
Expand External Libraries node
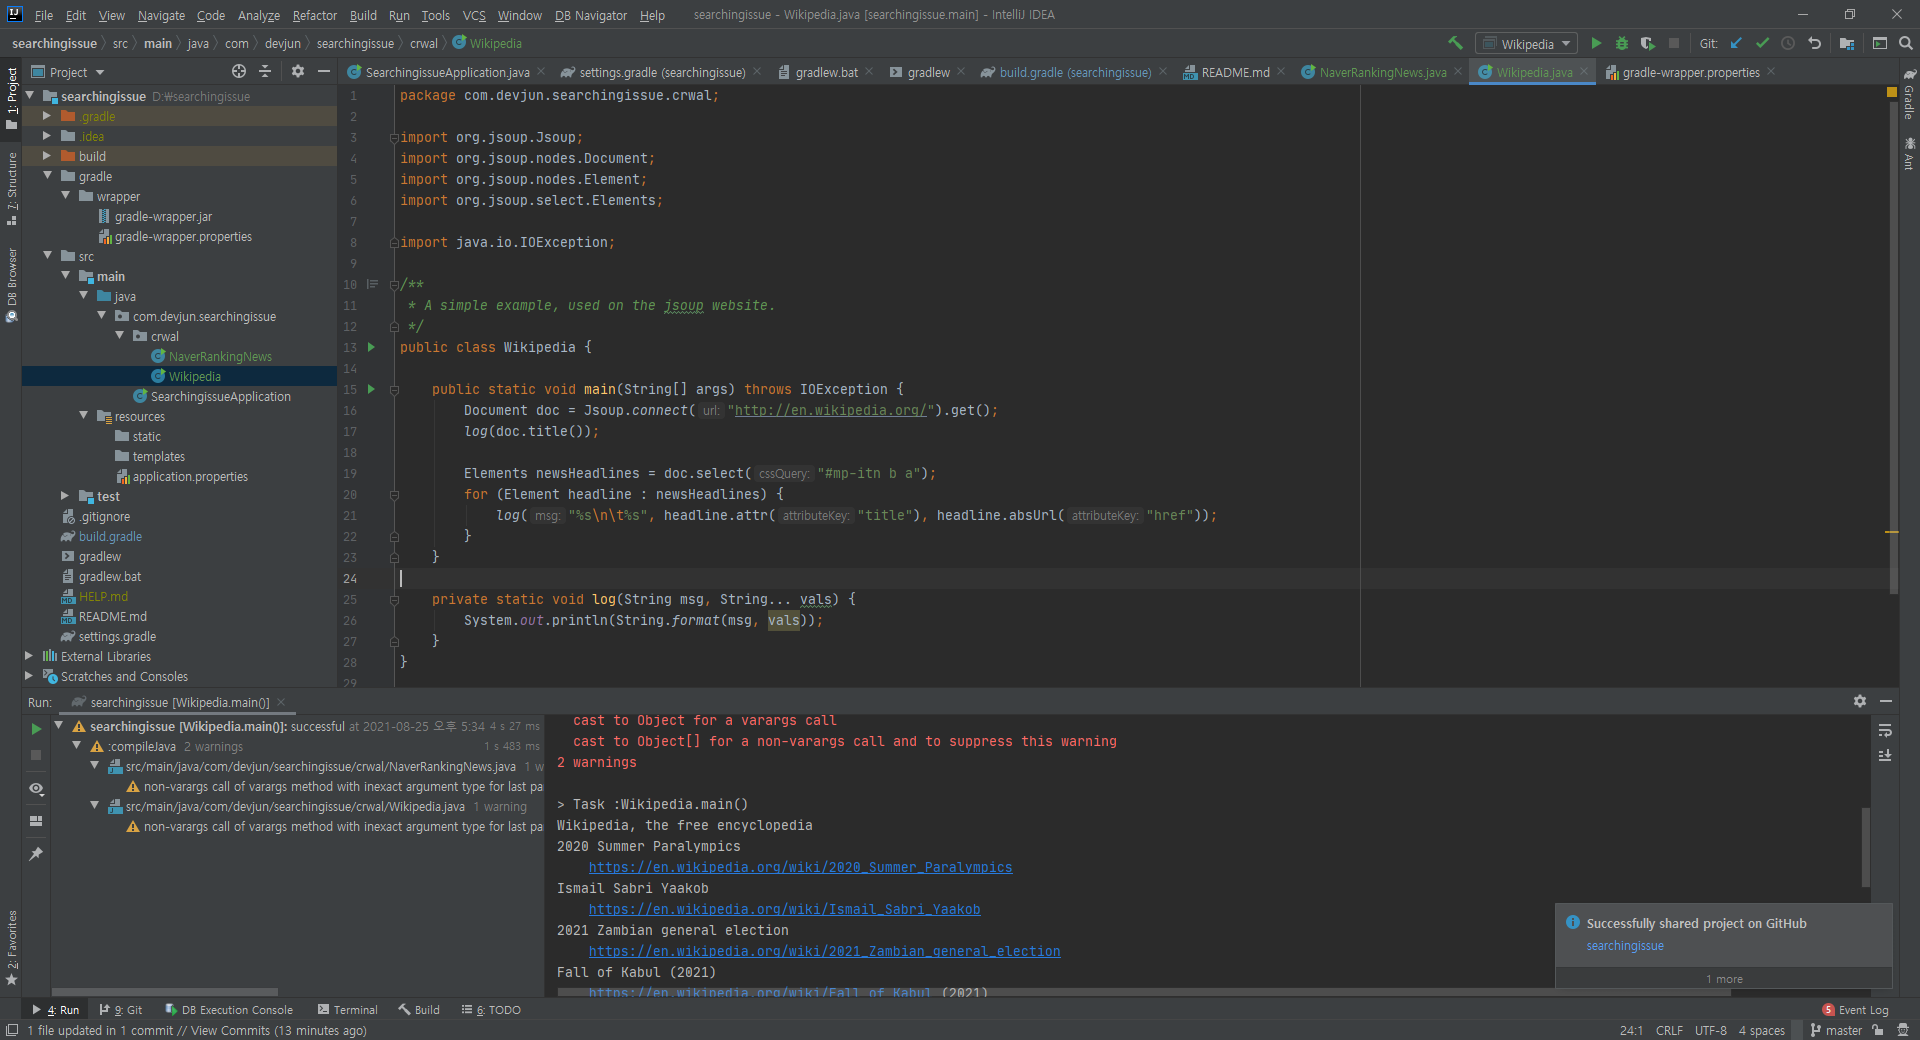click(x=28, y=656)
